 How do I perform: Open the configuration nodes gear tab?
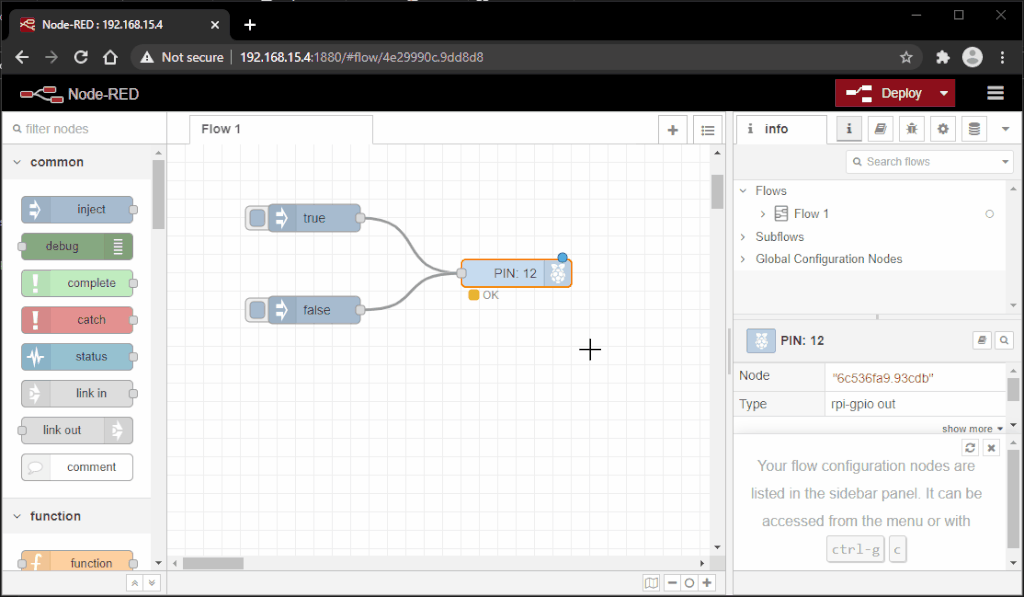pyautogui.click(x=943, y=129)
